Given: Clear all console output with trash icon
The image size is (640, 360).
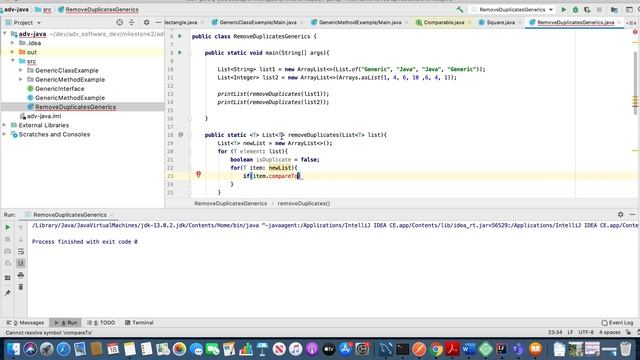Looking at the screenshot, I should point(21,287).
